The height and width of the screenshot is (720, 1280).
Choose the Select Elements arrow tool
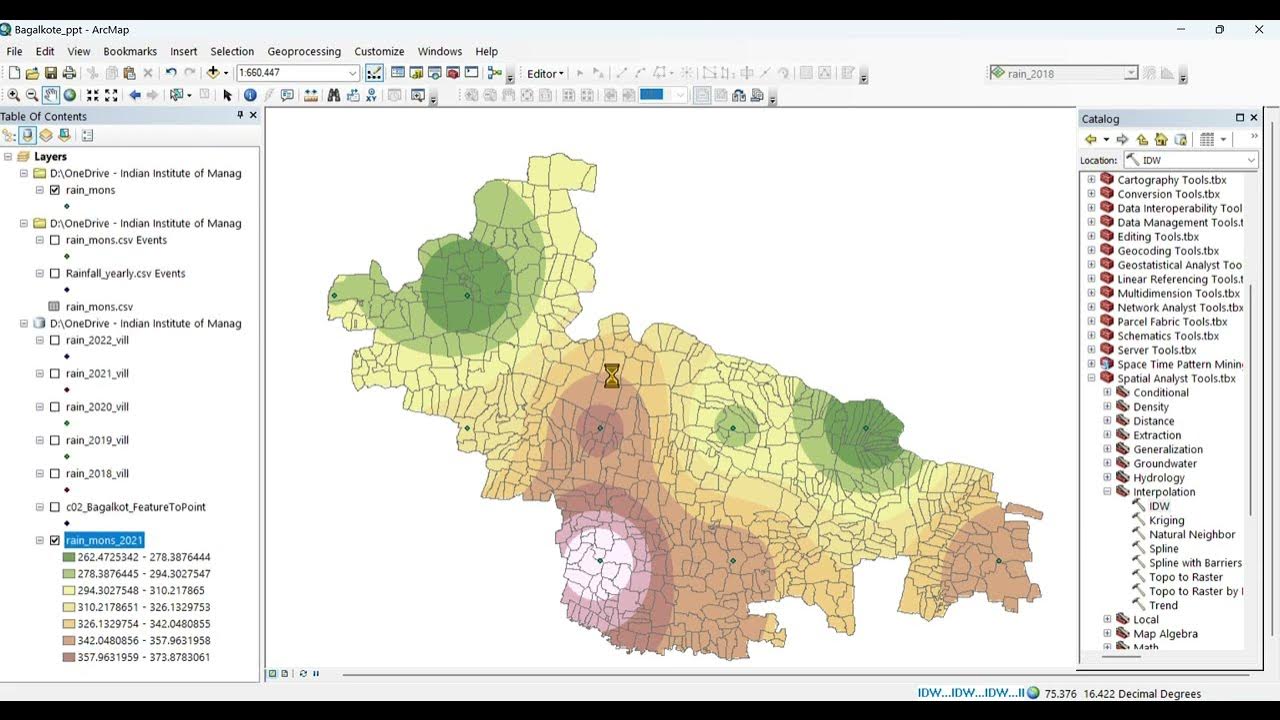pos(227,95)
